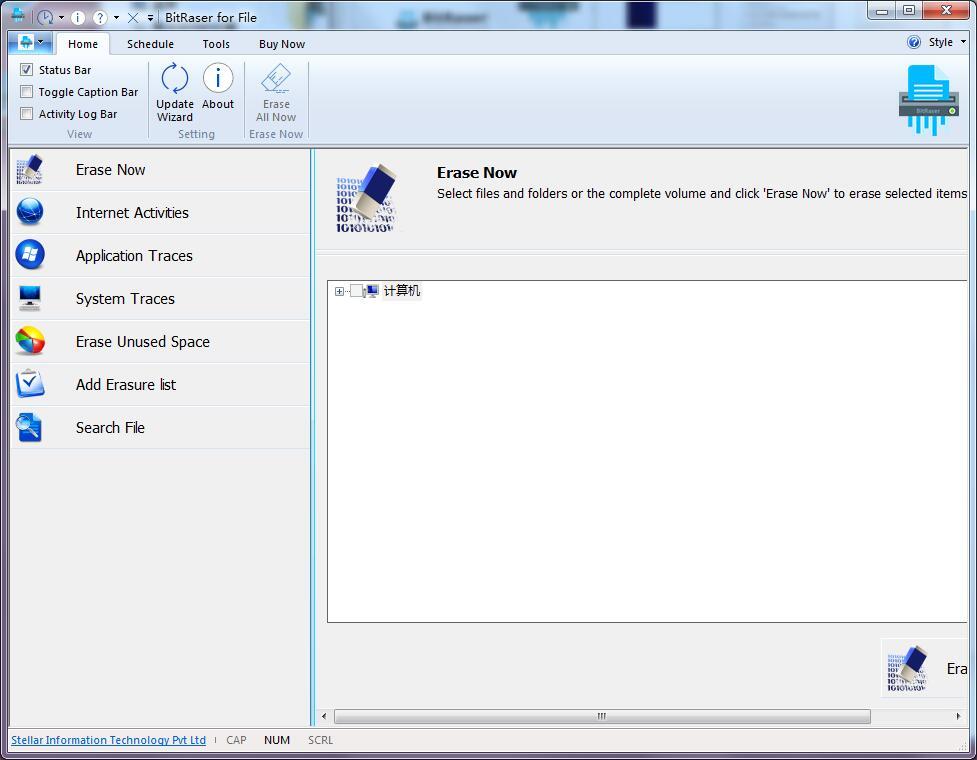Launch the Update Wizard
The height and width of the screenshot is (760, 977).
coord(174,92)
